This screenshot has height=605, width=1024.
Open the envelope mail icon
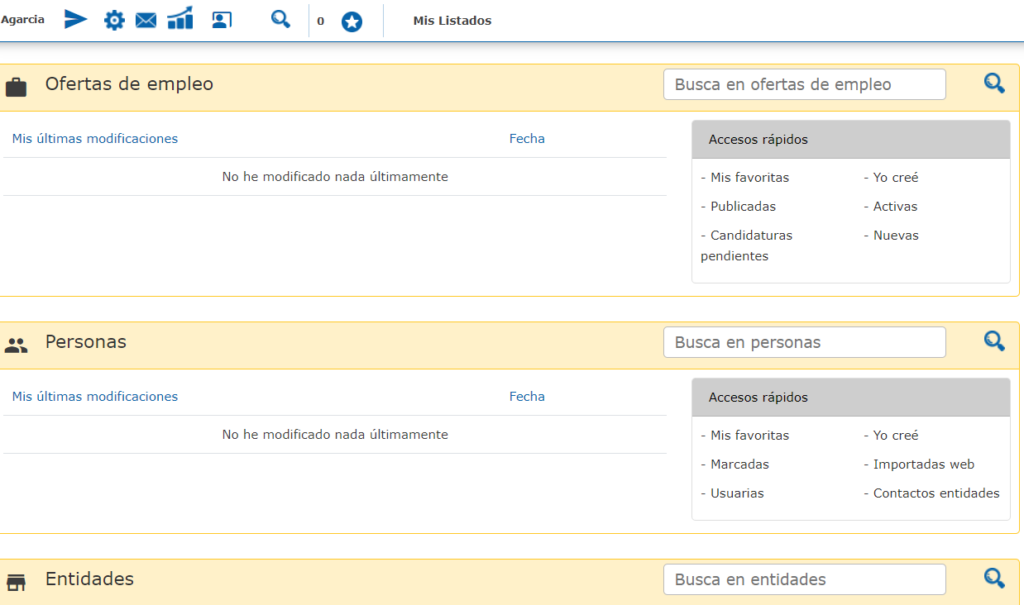tap(146, 20)
